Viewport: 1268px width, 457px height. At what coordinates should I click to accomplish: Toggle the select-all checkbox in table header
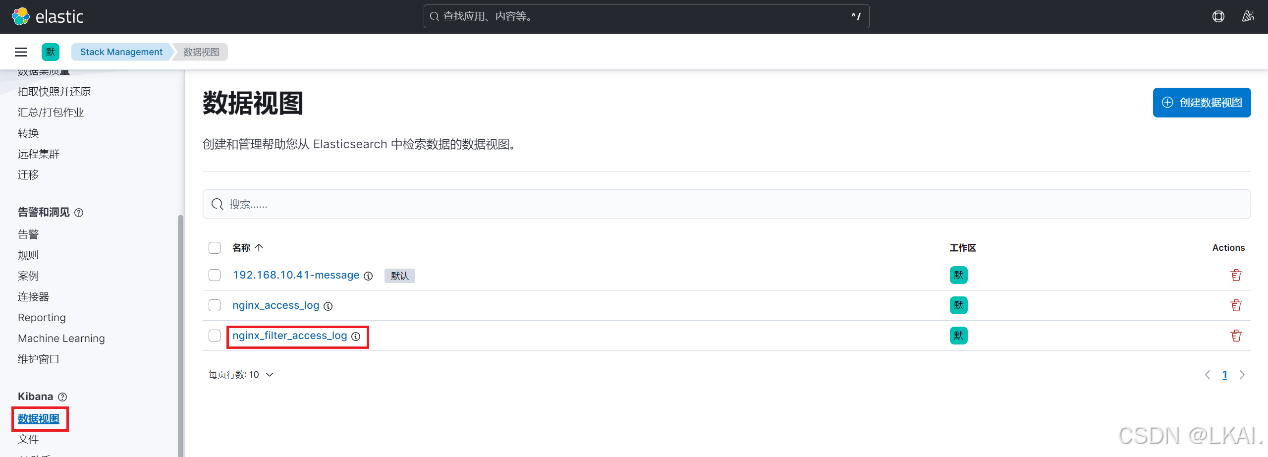214,248
